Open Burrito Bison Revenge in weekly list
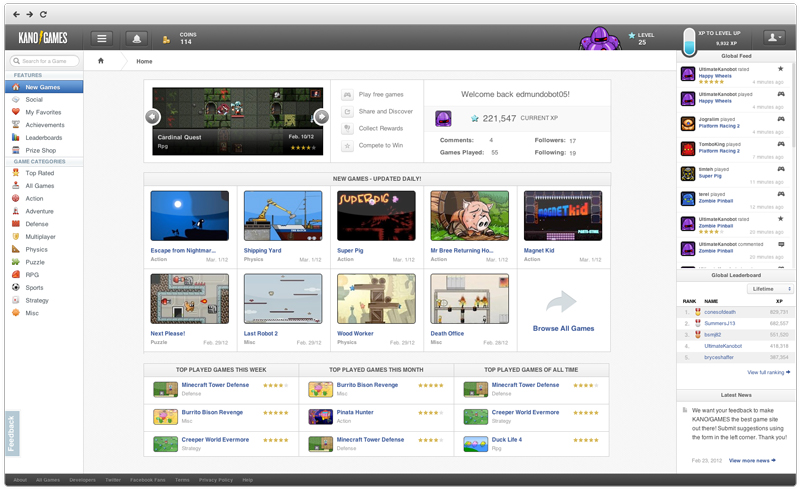The height and width of the screenshot is (489, 800). 212,412
